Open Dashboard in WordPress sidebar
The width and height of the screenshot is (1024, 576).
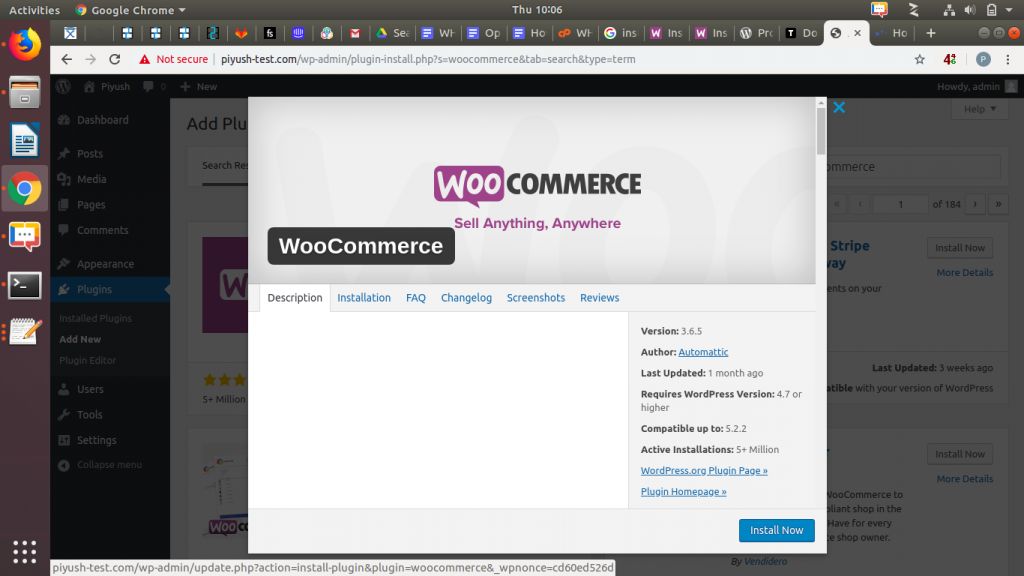(103, 120)
